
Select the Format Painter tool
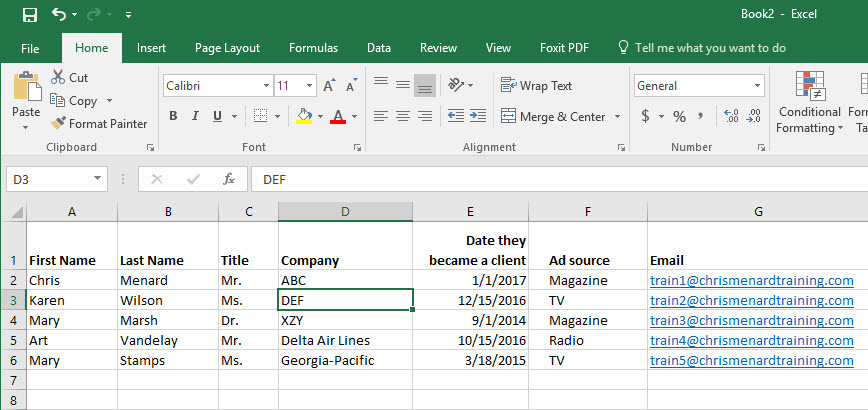click(100, 124)
